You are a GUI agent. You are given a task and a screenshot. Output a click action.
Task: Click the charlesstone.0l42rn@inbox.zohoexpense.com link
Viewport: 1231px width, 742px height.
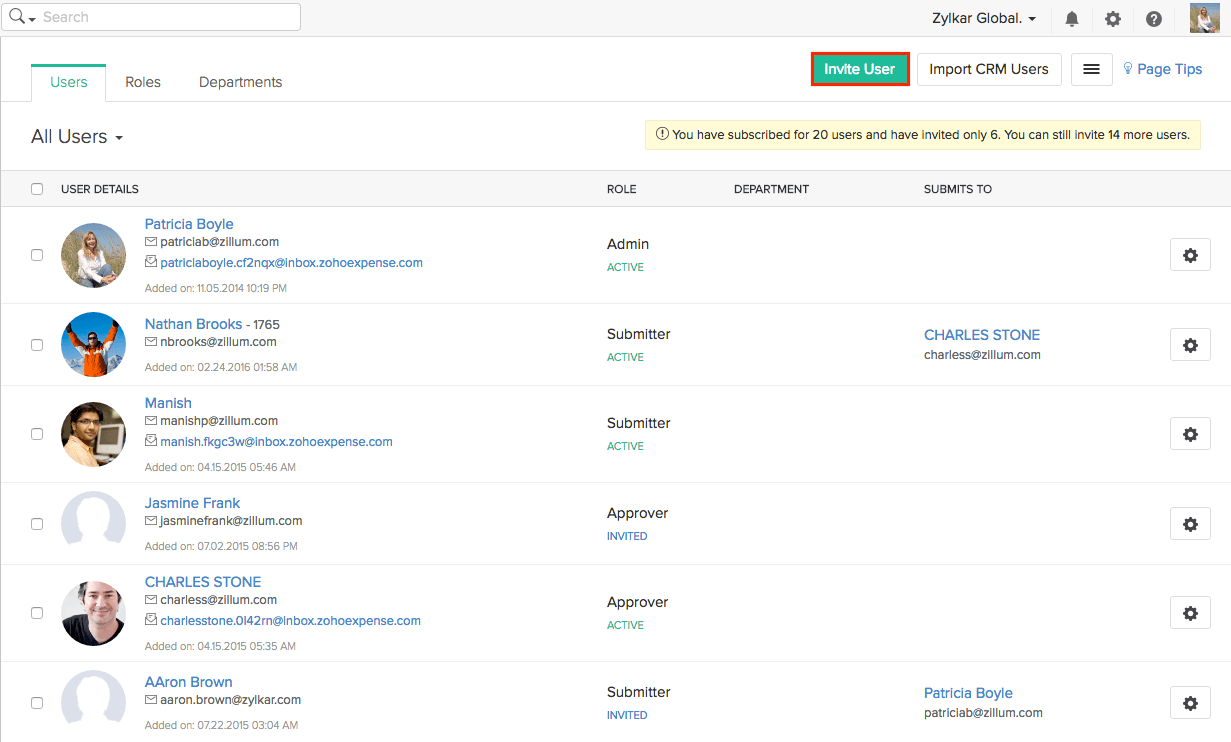[x=290, y=620]
